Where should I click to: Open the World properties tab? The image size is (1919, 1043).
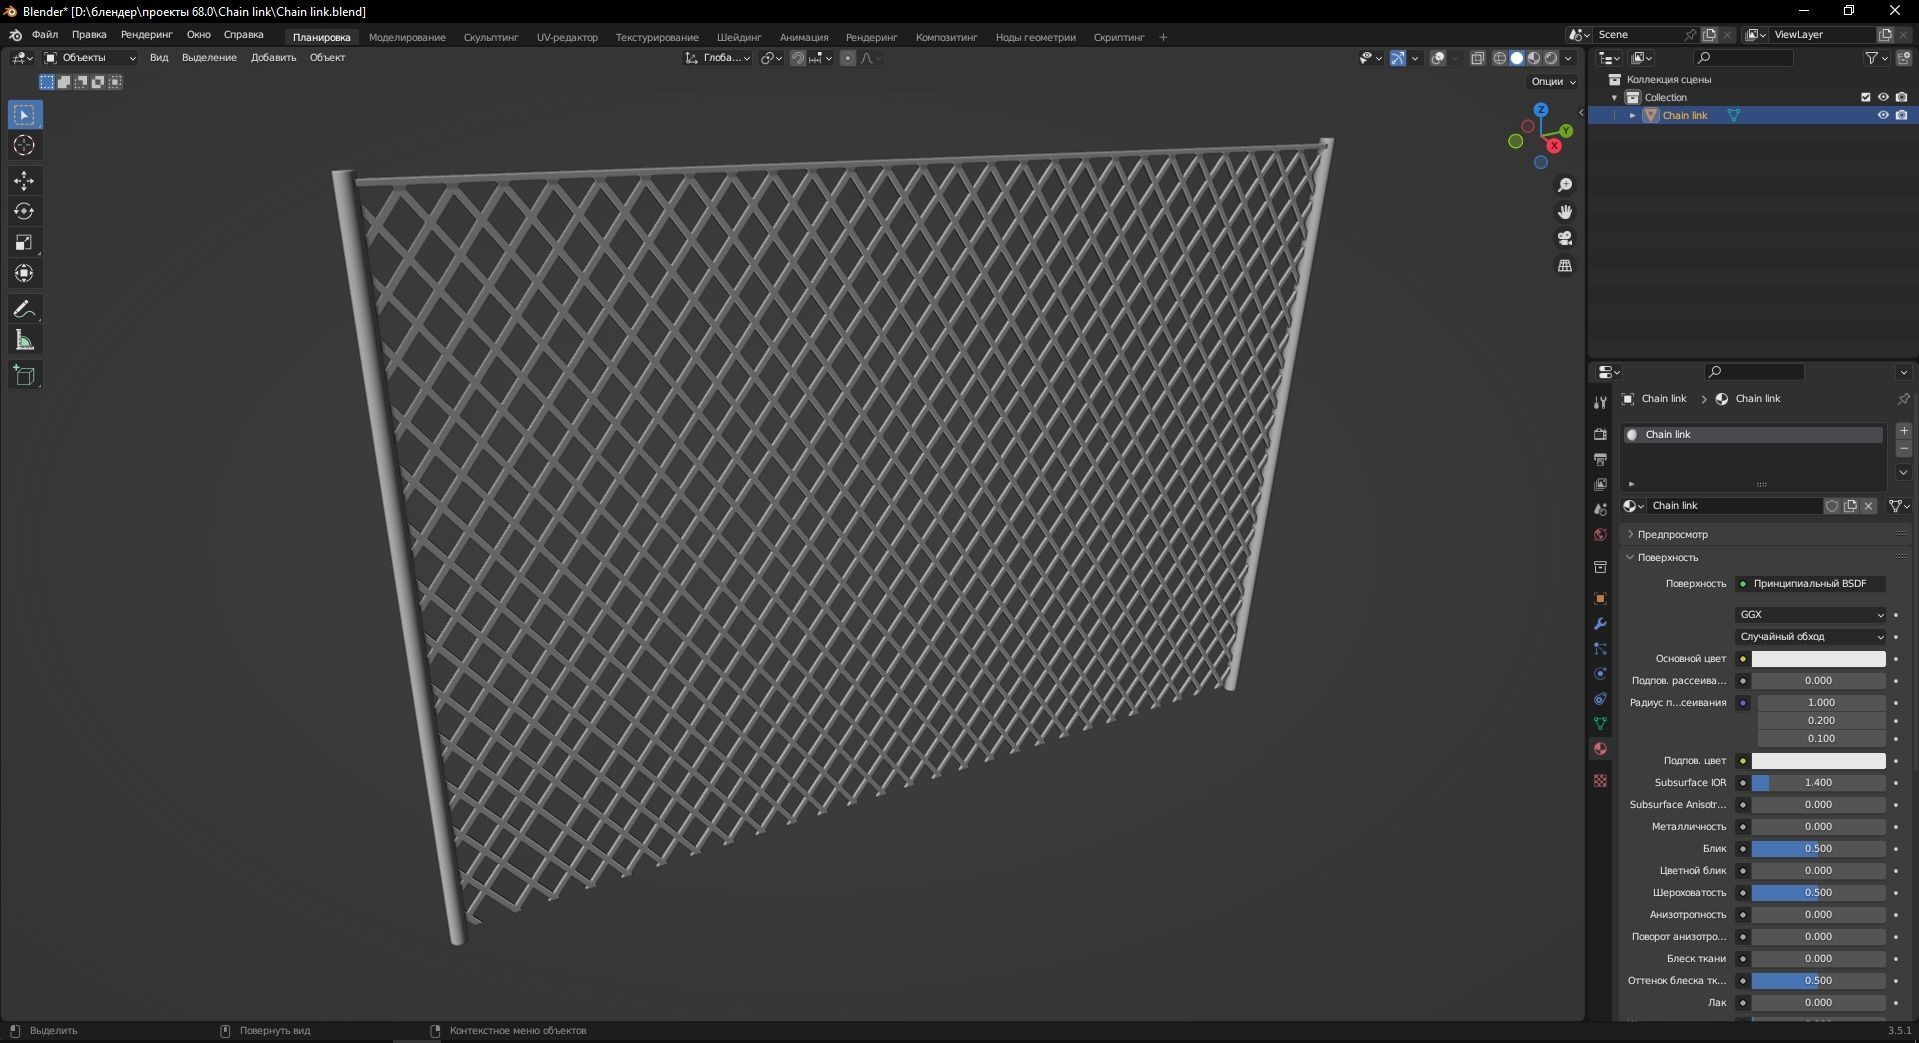click(x=1600, y=535)
